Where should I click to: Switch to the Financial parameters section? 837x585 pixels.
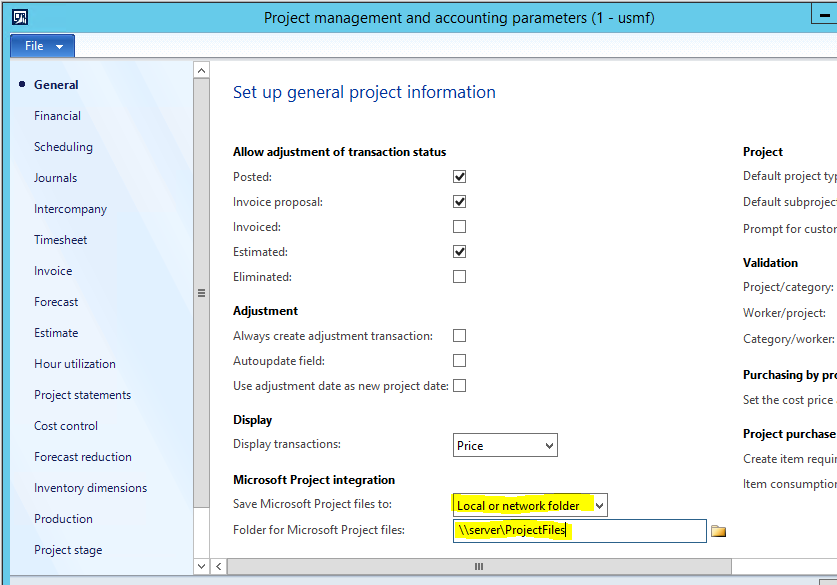click(x=57, y=115)
